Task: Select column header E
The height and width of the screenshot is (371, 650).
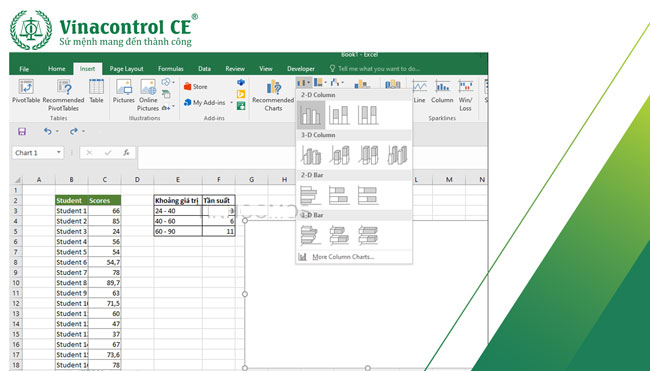Action: pyautogui.click(x=177, y=180)
